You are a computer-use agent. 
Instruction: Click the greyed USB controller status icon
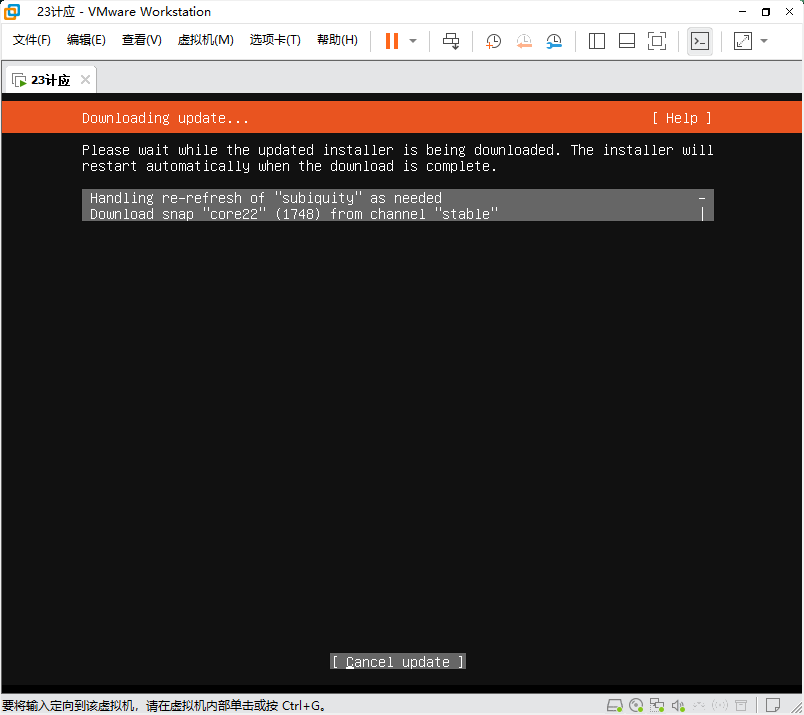[699, 706]
